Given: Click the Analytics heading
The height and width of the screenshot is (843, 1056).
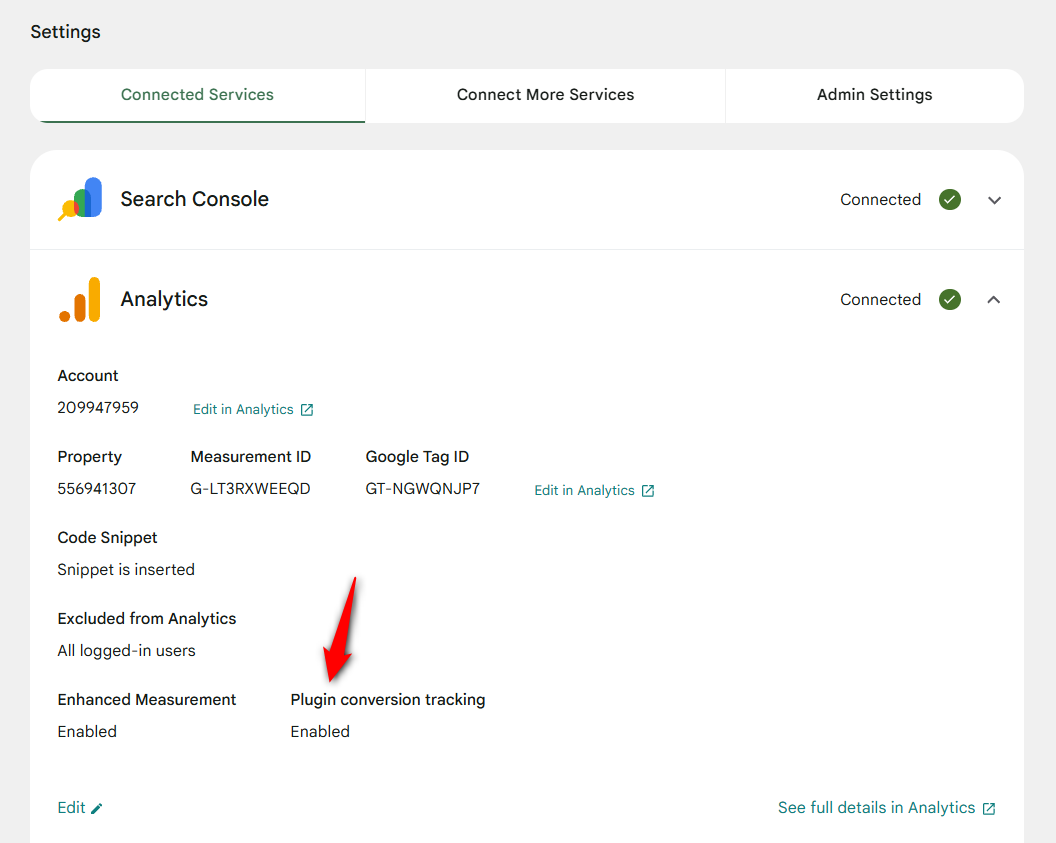Looking at the screenshot, I should coord(164,299).
